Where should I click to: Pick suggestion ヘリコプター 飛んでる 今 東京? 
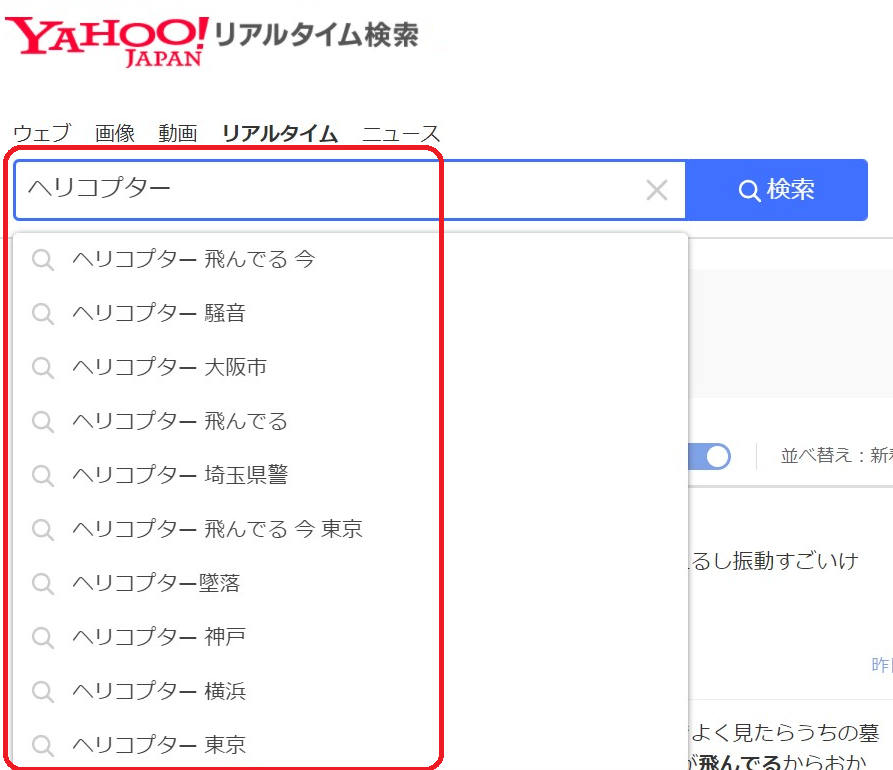pos(350,529)
